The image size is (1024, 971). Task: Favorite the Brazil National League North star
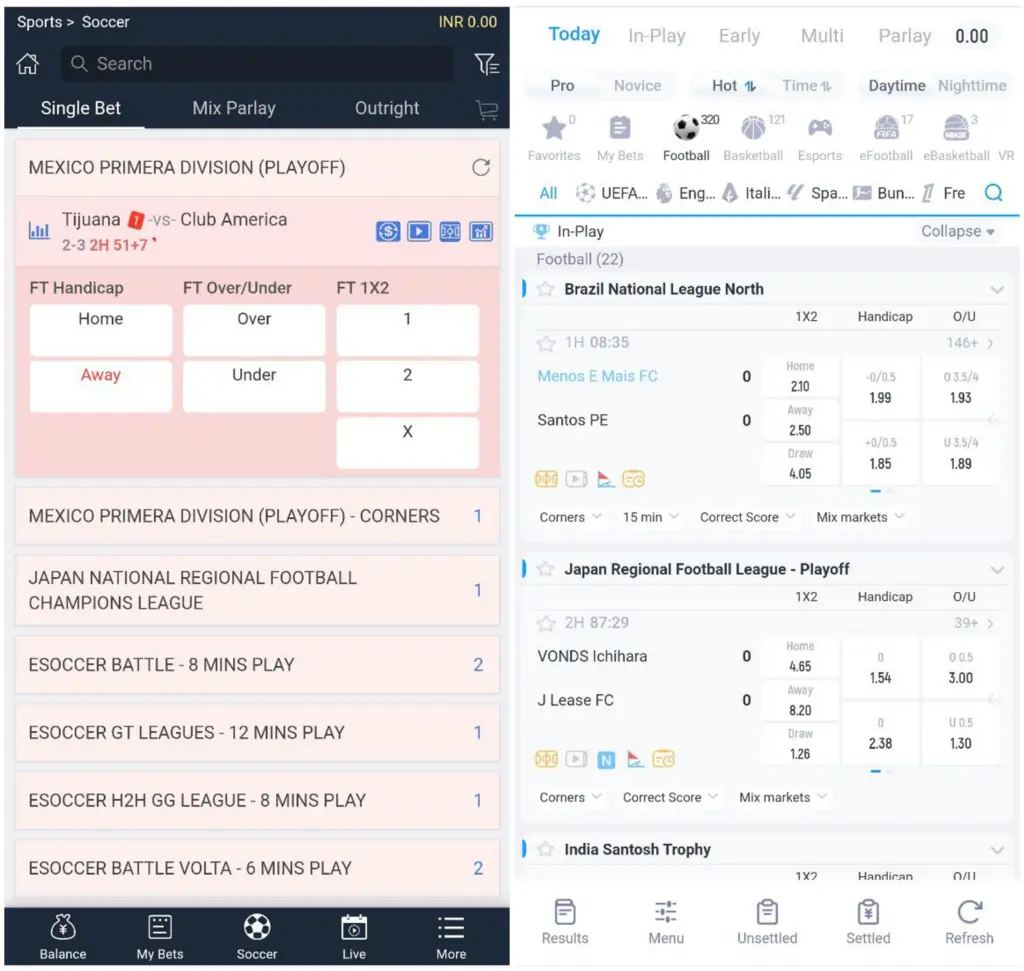545,289
